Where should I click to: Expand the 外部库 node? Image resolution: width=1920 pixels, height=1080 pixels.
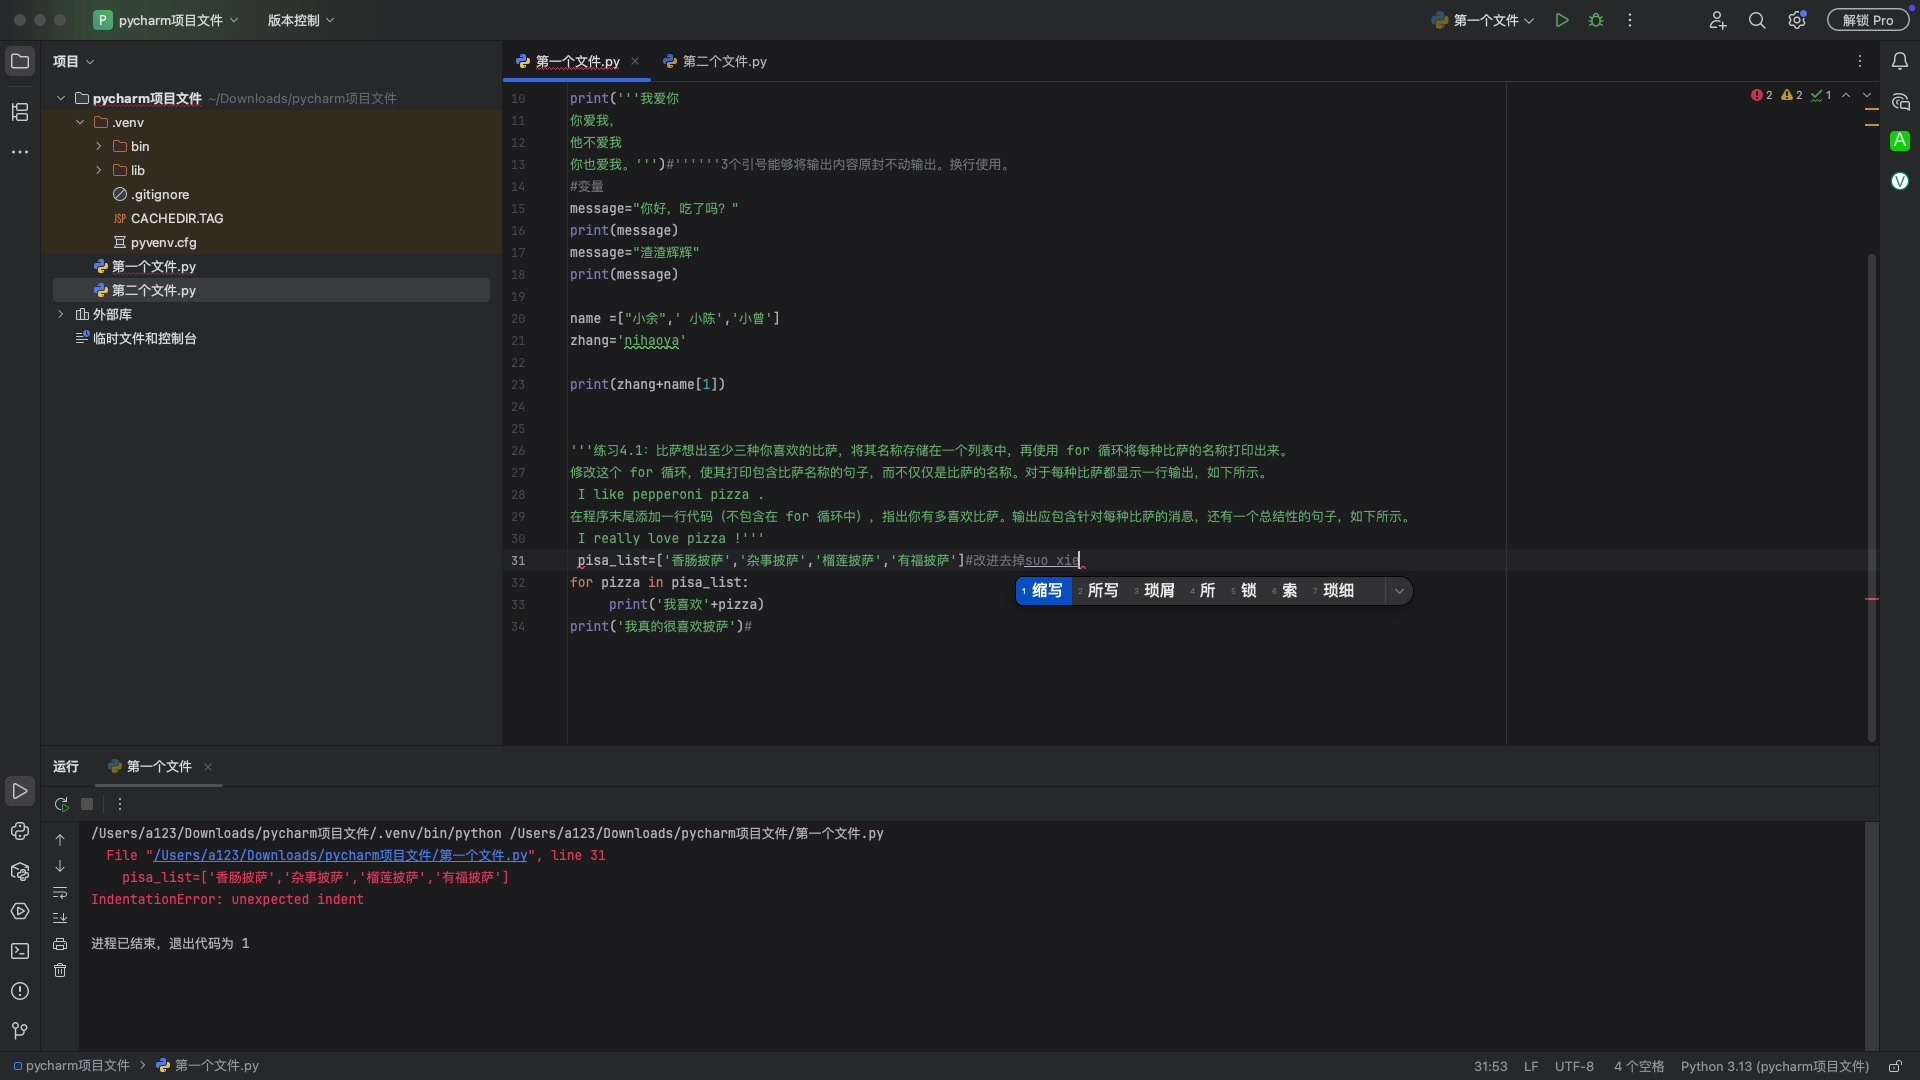[x=61, y=314]
